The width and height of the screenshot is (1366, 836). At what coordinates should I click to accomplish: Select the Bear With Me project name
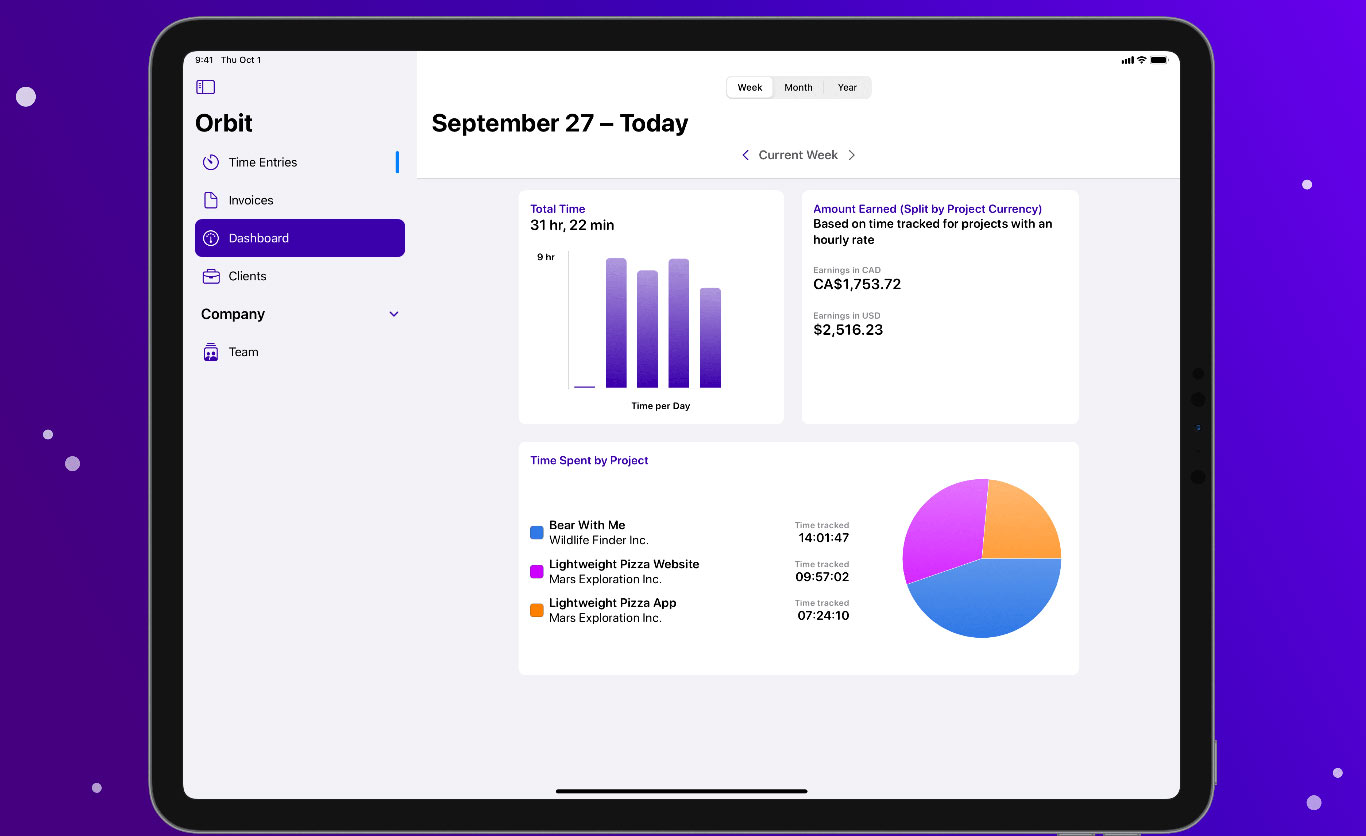[x=587, y=525]
